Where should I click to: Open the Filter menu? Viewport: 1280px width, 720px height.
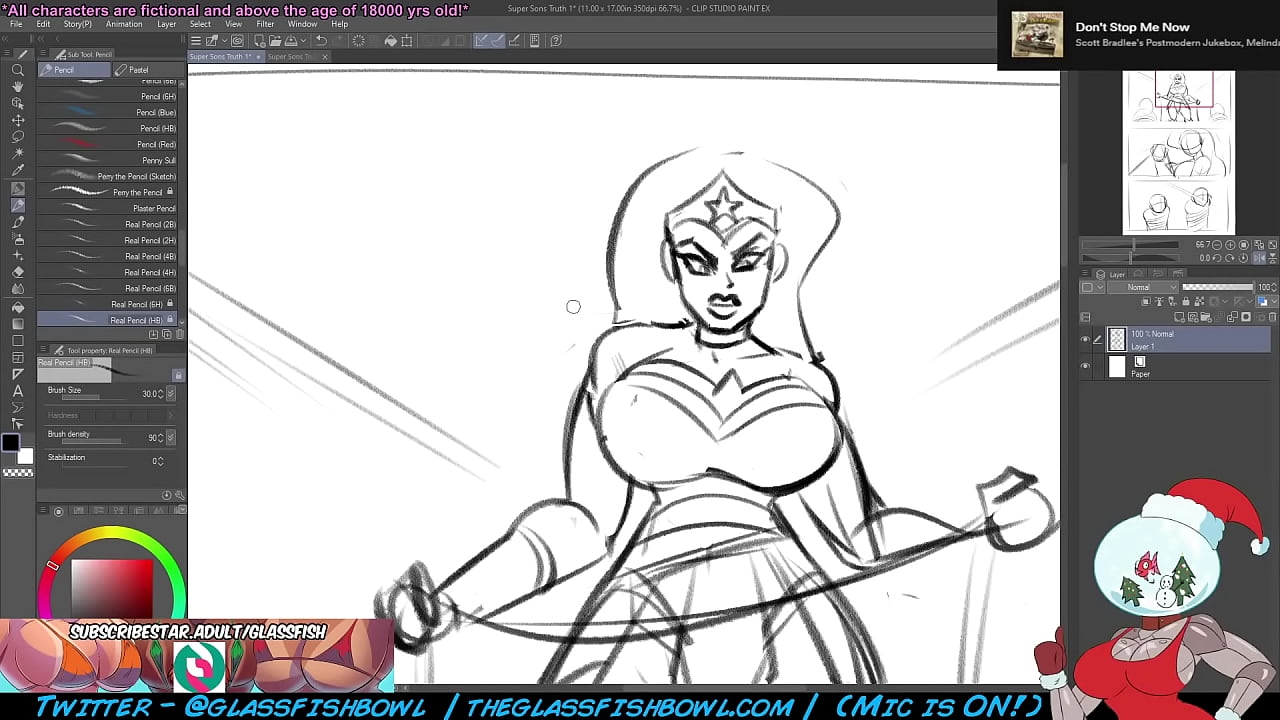point(265,24)
